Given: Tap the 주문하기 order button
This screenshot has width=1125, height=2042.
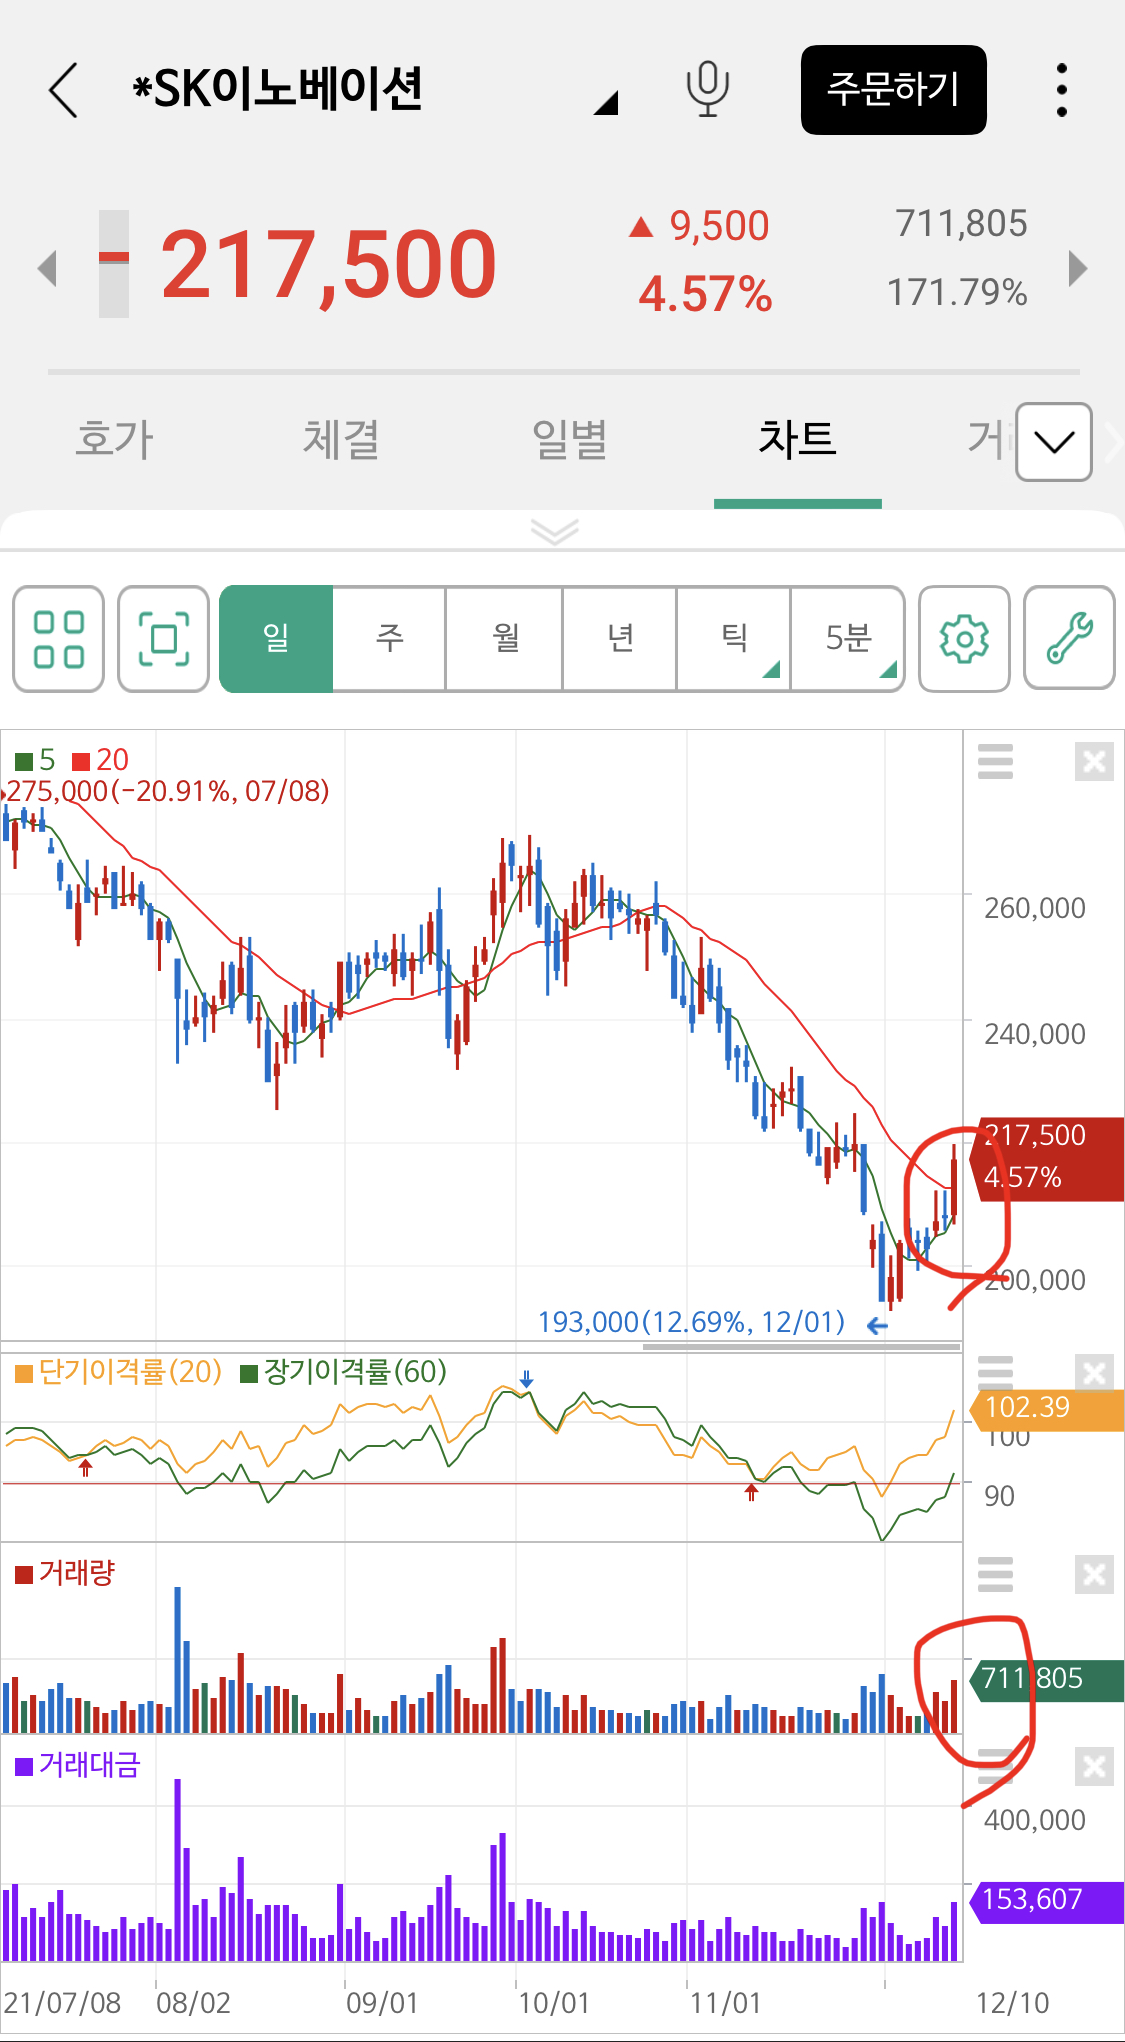Looking at the screenshot, I should (x=893, y=89).
